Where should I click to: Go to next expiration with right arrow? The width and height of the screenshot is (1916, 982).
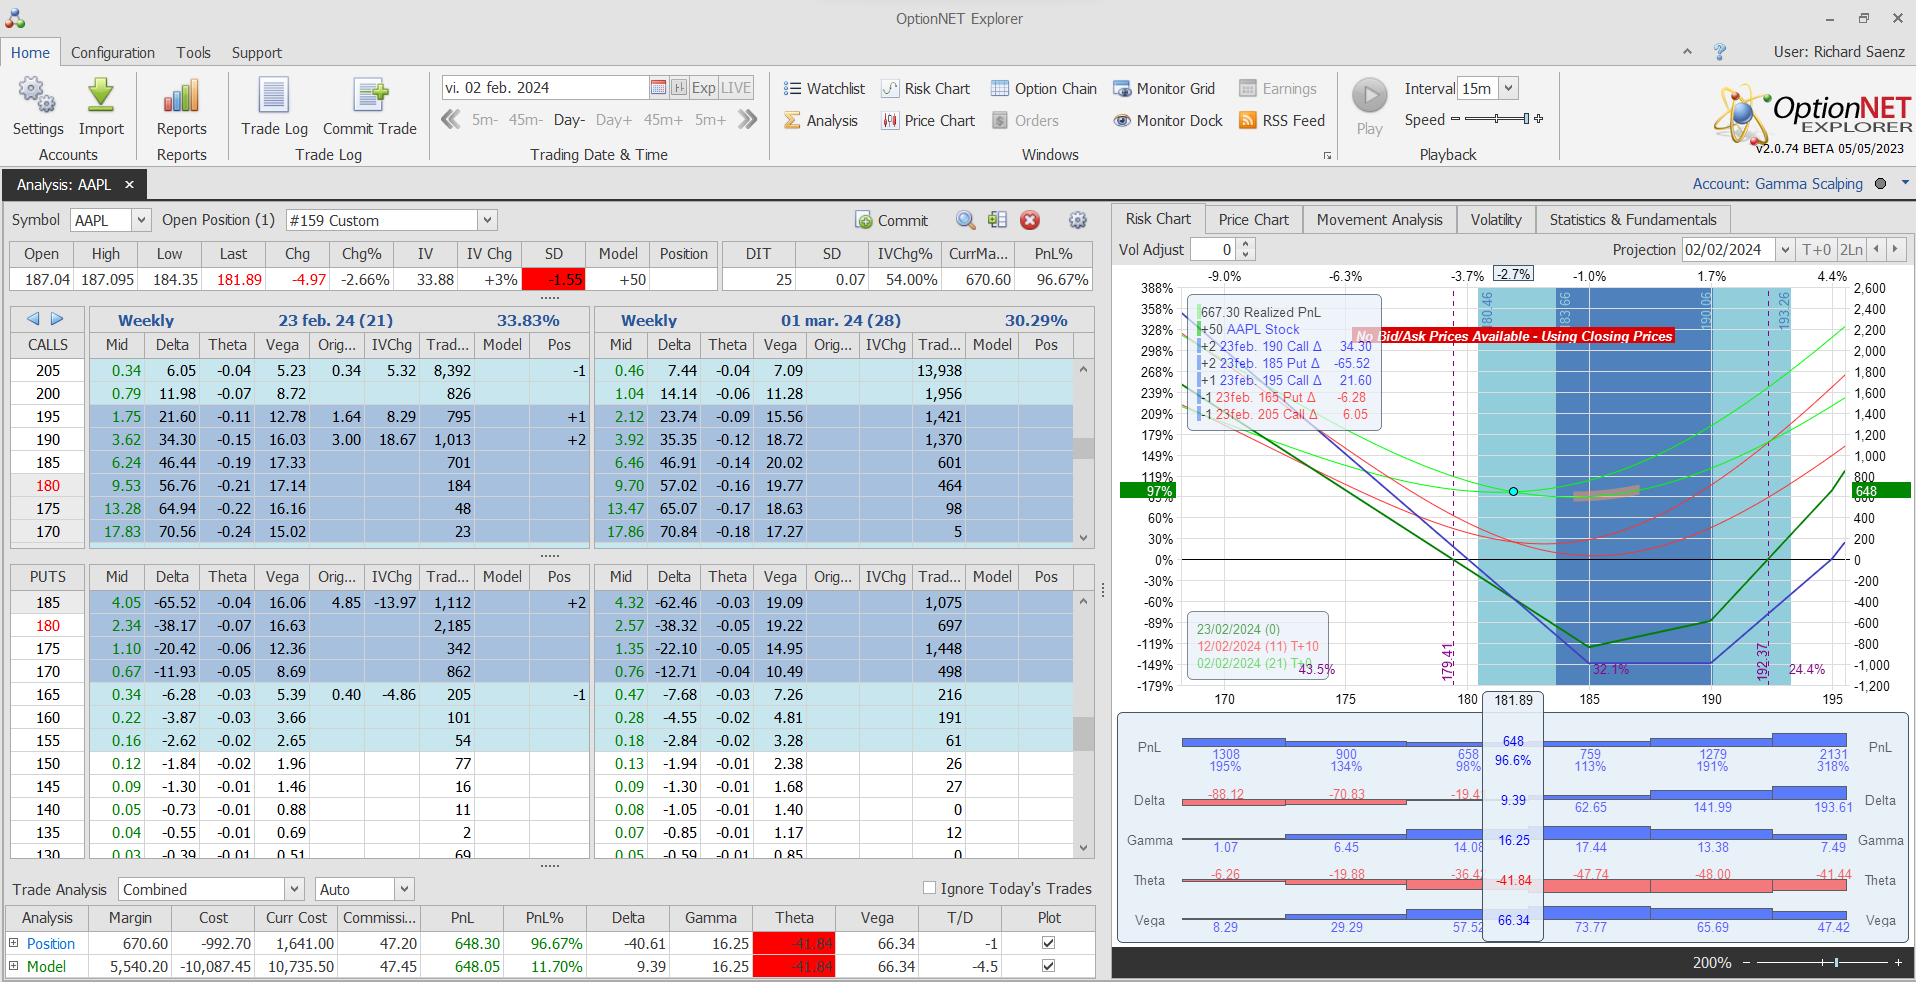point(57,319)
